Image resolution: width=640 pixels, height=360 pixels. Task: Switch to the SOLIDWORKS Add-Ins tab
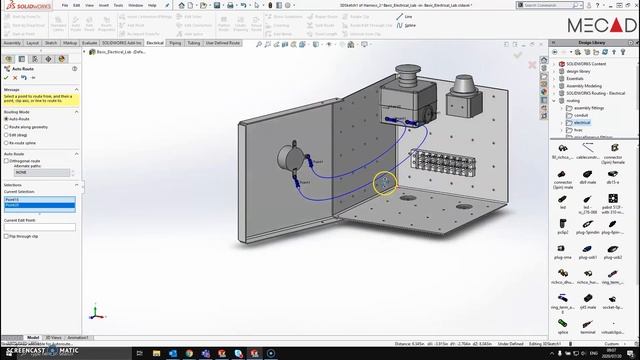122,43
